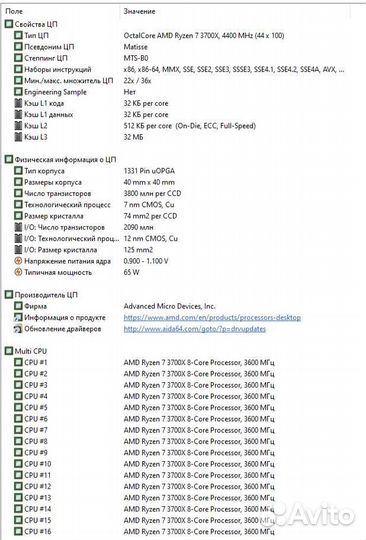
Task: Click the Engineering Sample row icon
Action: pos(18,92)
